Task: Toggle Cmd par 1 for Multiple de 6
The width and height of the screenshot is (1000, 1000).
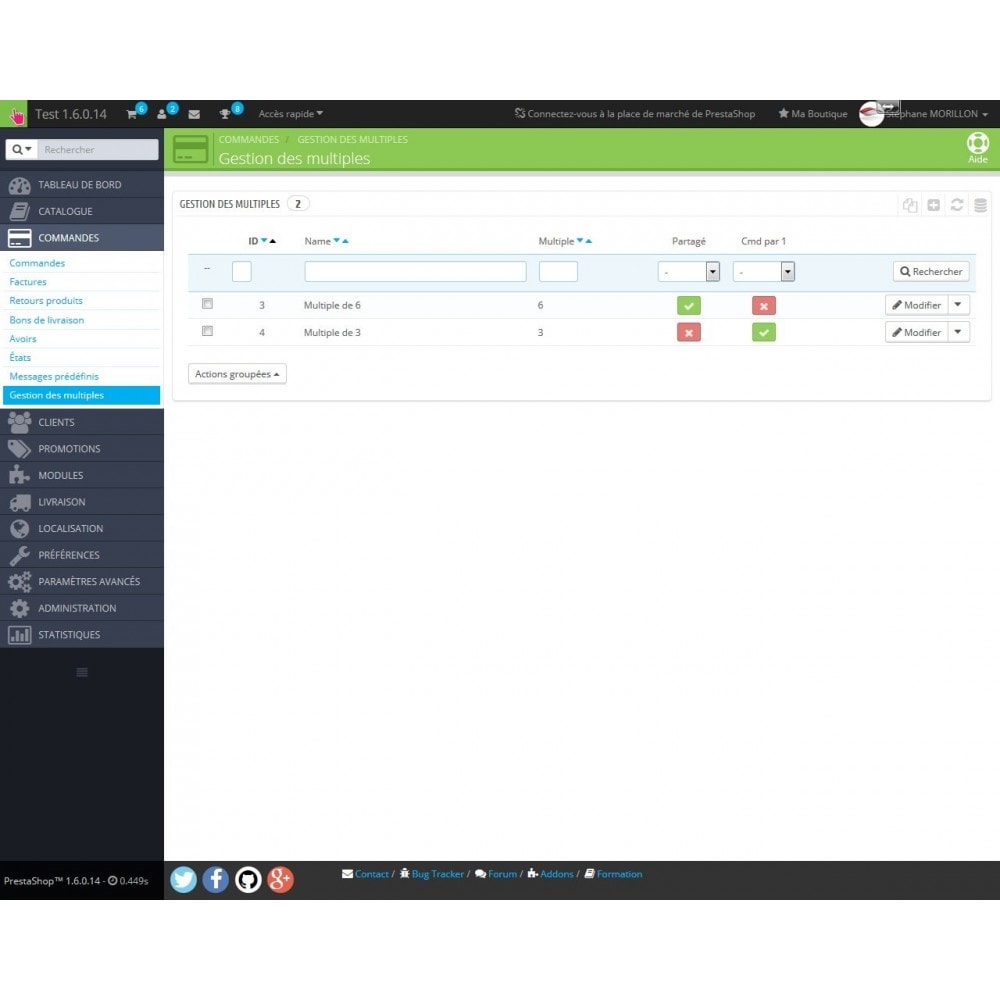Action: click(x=763, y=305)
